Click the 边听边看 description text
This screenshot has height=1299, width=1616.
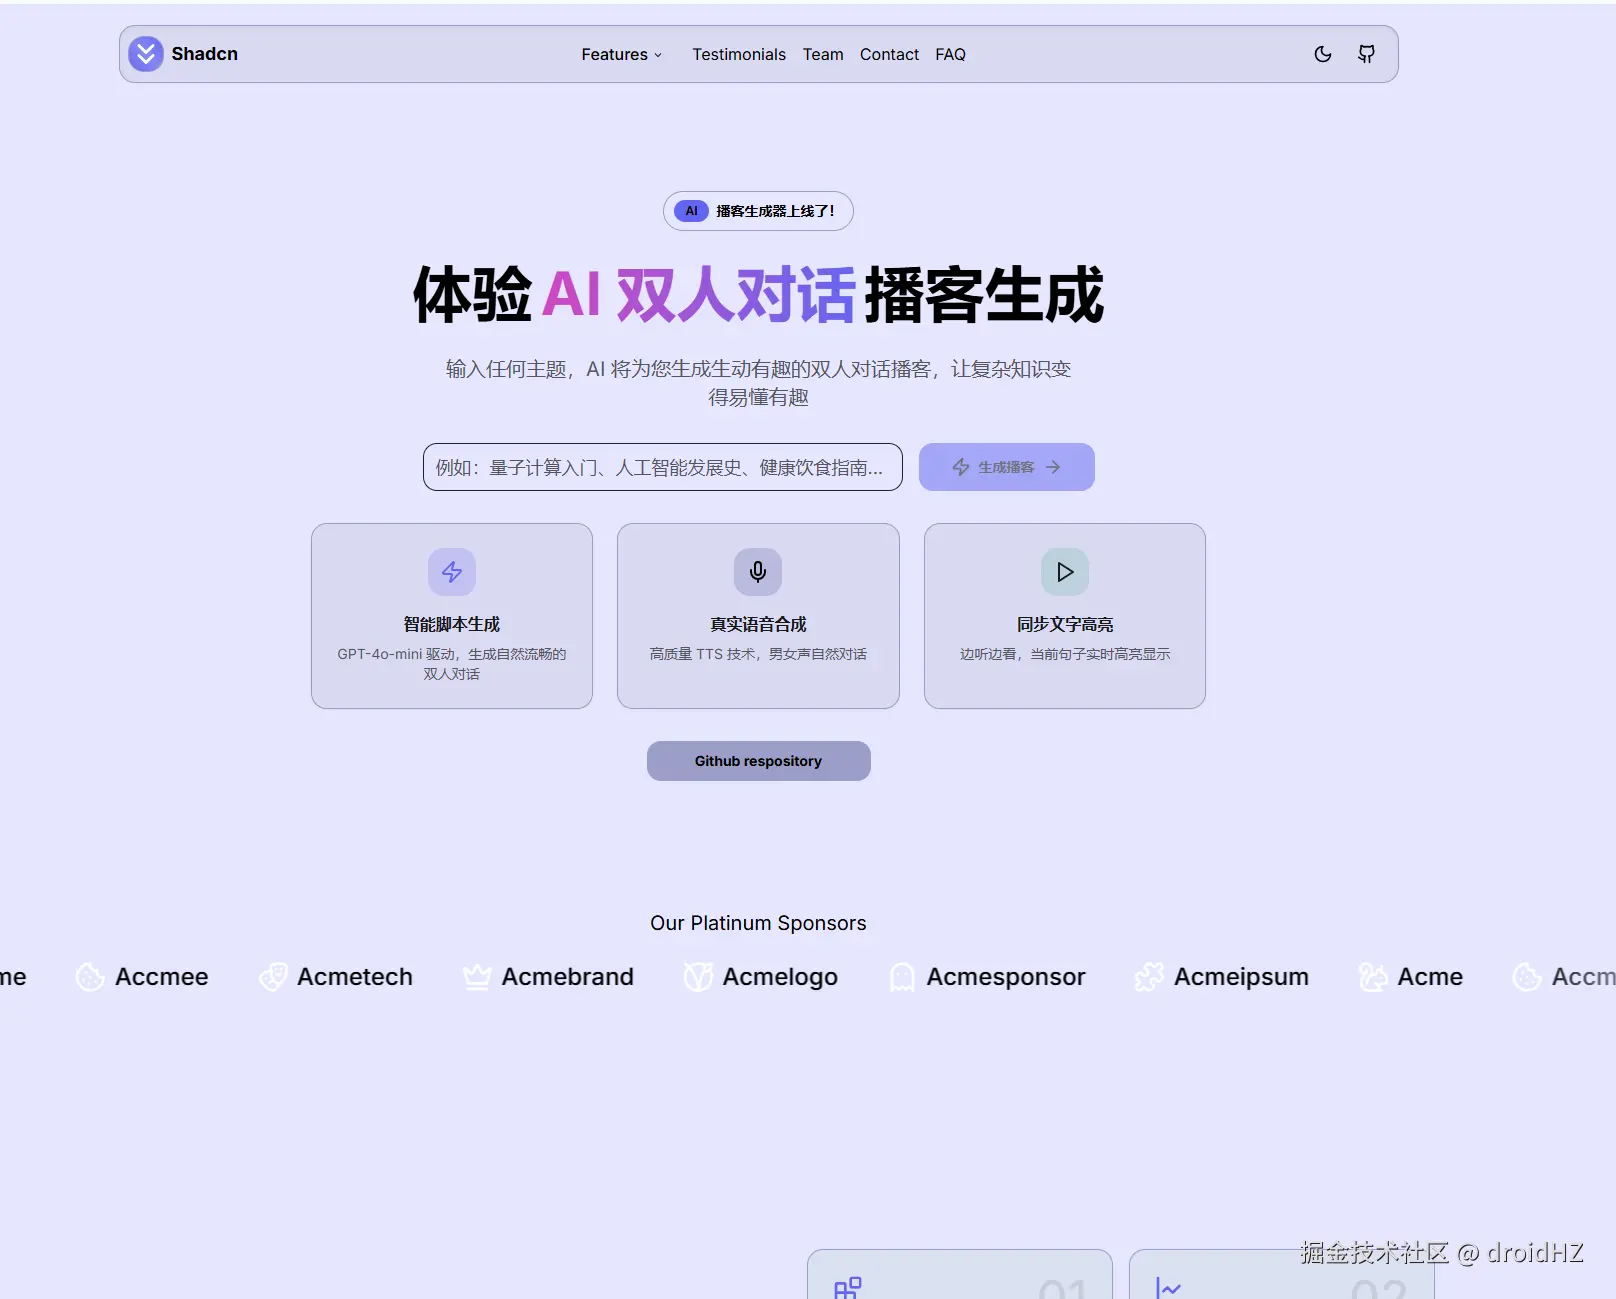click(x=1065, y=654)
